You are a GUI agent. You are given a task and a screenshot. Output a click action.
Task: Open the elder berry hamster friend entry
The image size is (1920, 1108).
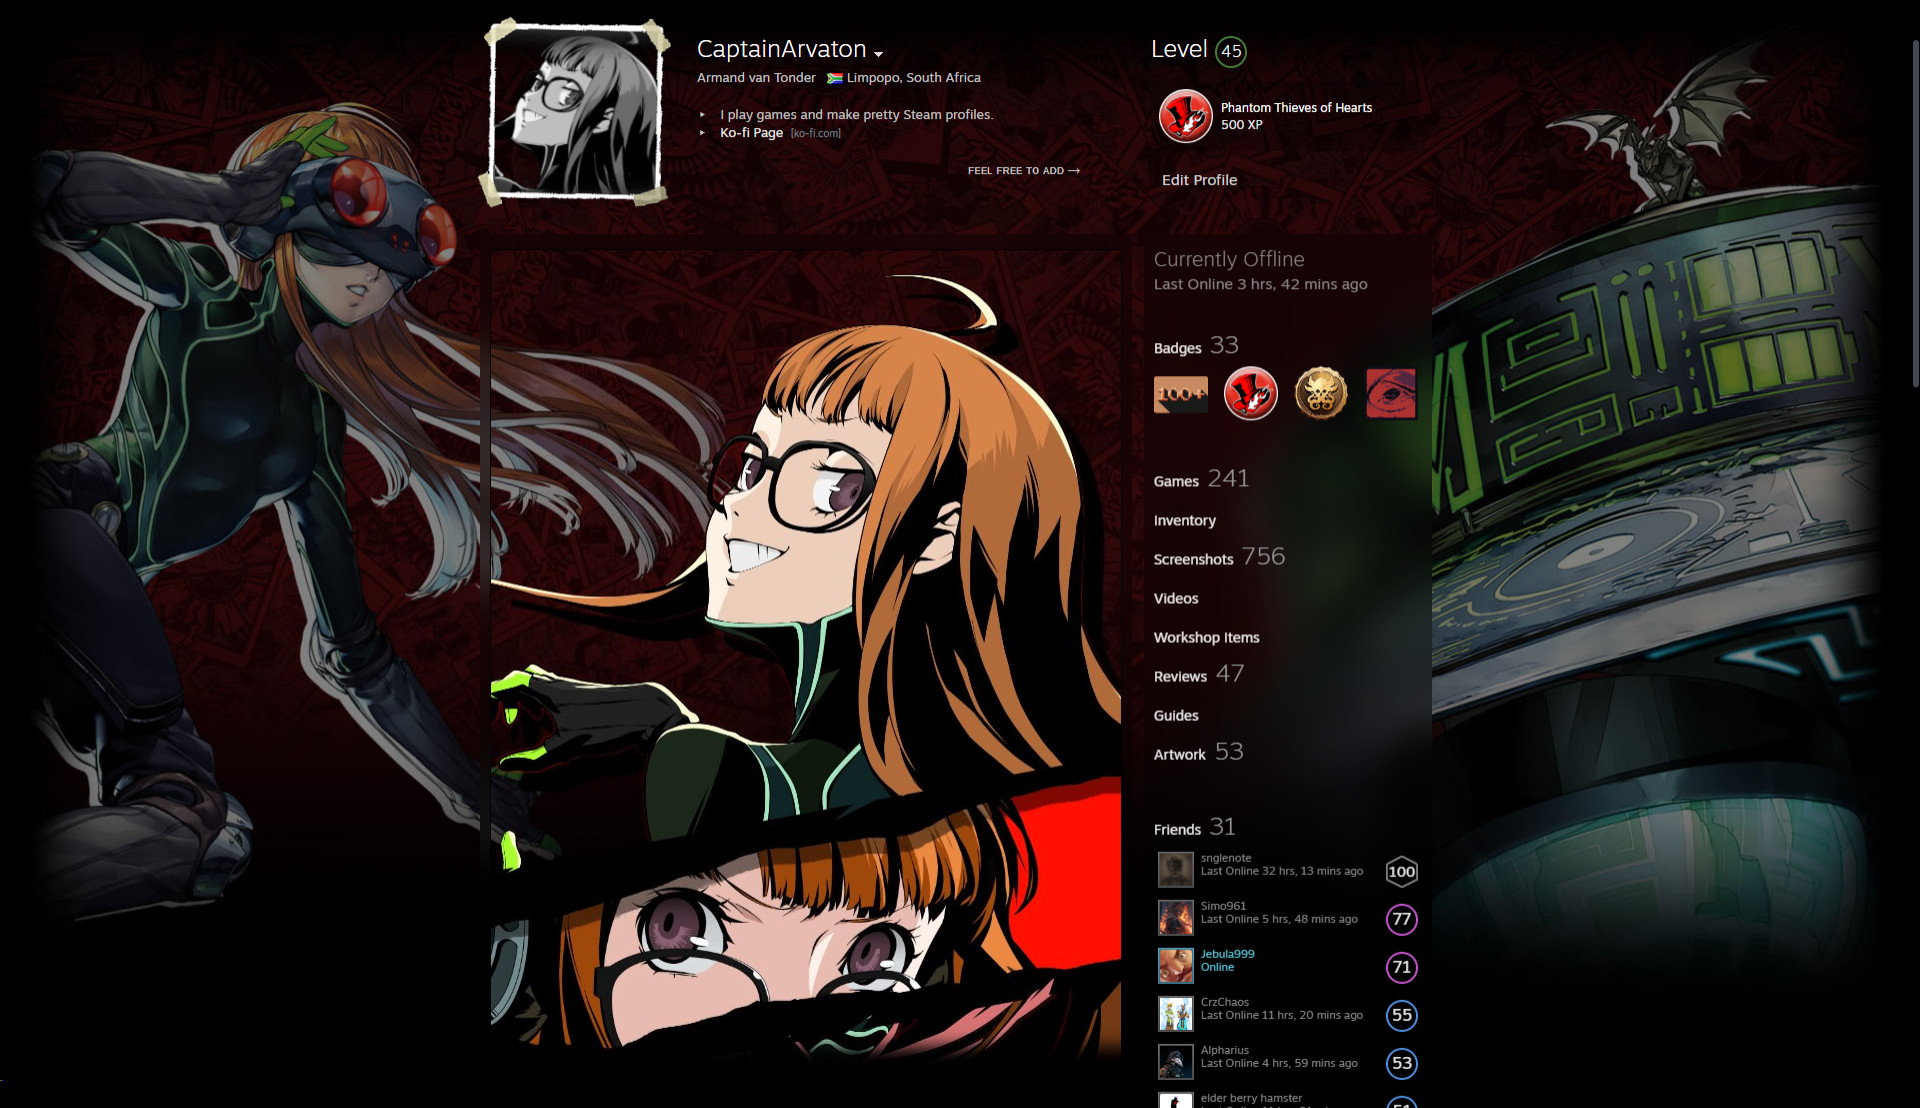point(1251,1098)
